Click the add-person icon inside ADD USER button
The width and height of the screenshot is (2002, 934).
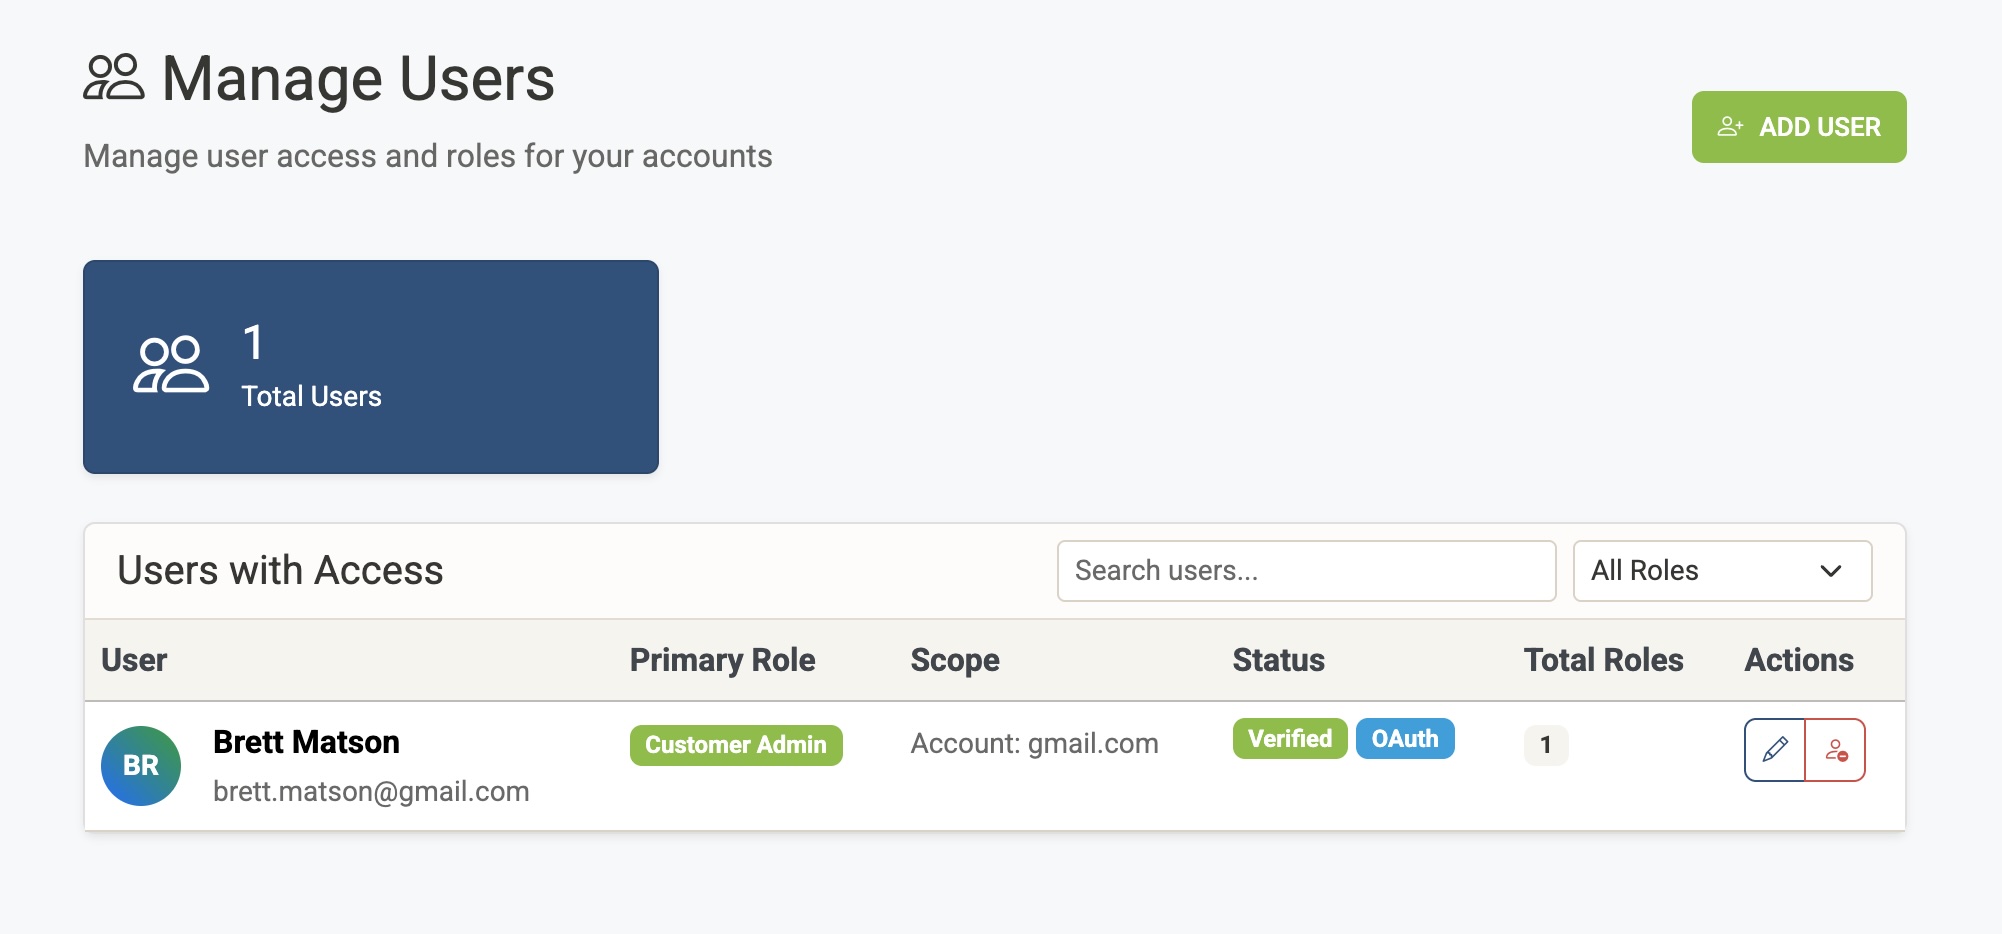pyautogui.click(x=1732, y=126)
